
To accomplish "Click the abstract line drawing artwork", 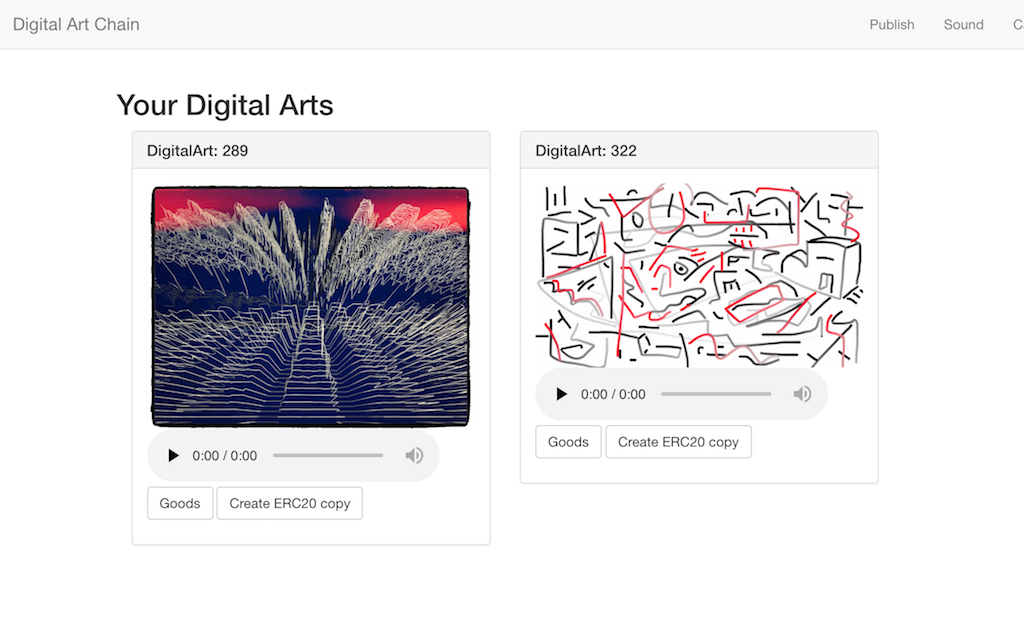I will [x=699, y=276].
